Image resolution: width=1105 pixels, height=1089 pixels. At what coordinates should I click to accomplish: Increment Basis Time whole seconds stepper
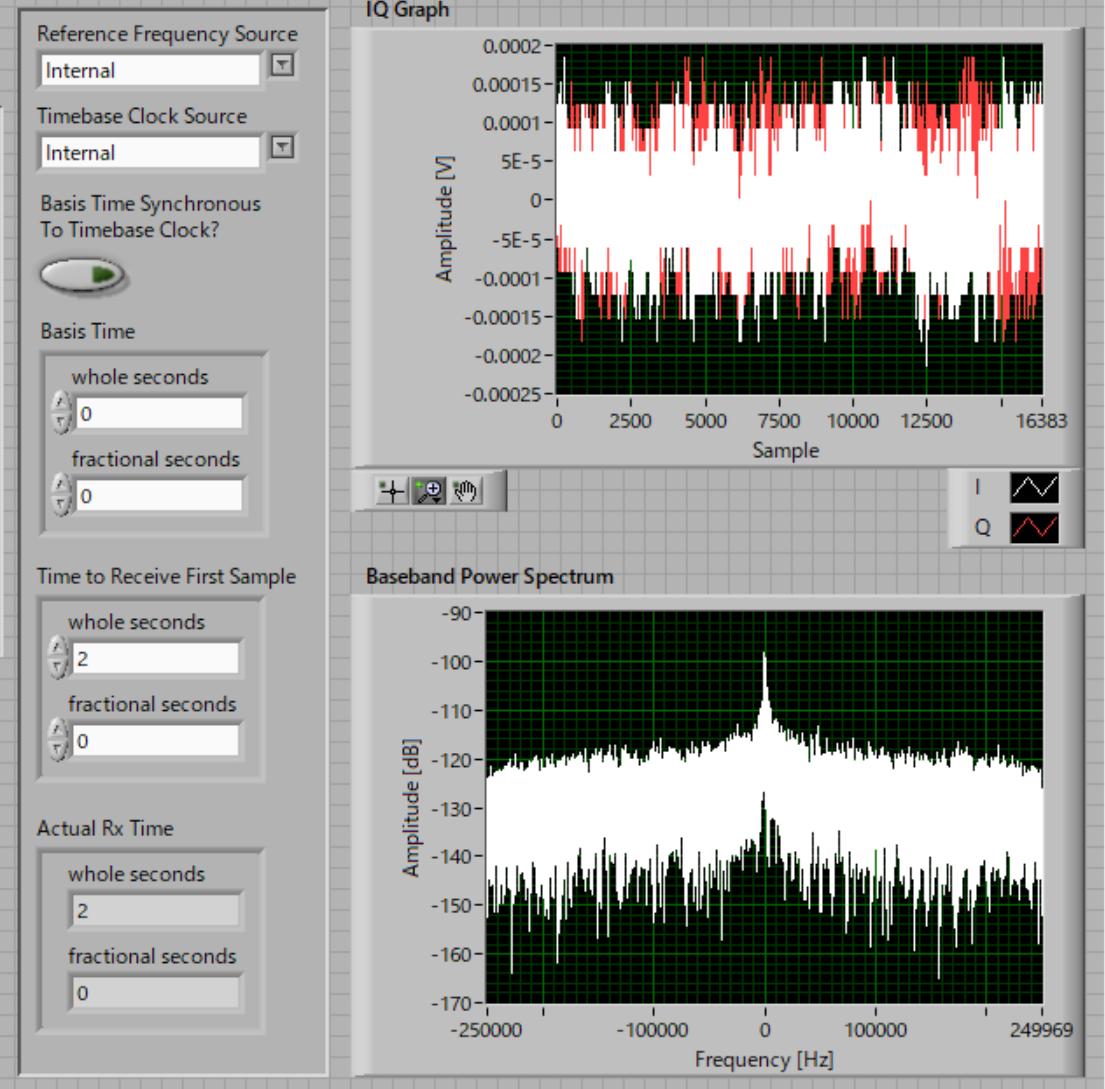(61, 402)
